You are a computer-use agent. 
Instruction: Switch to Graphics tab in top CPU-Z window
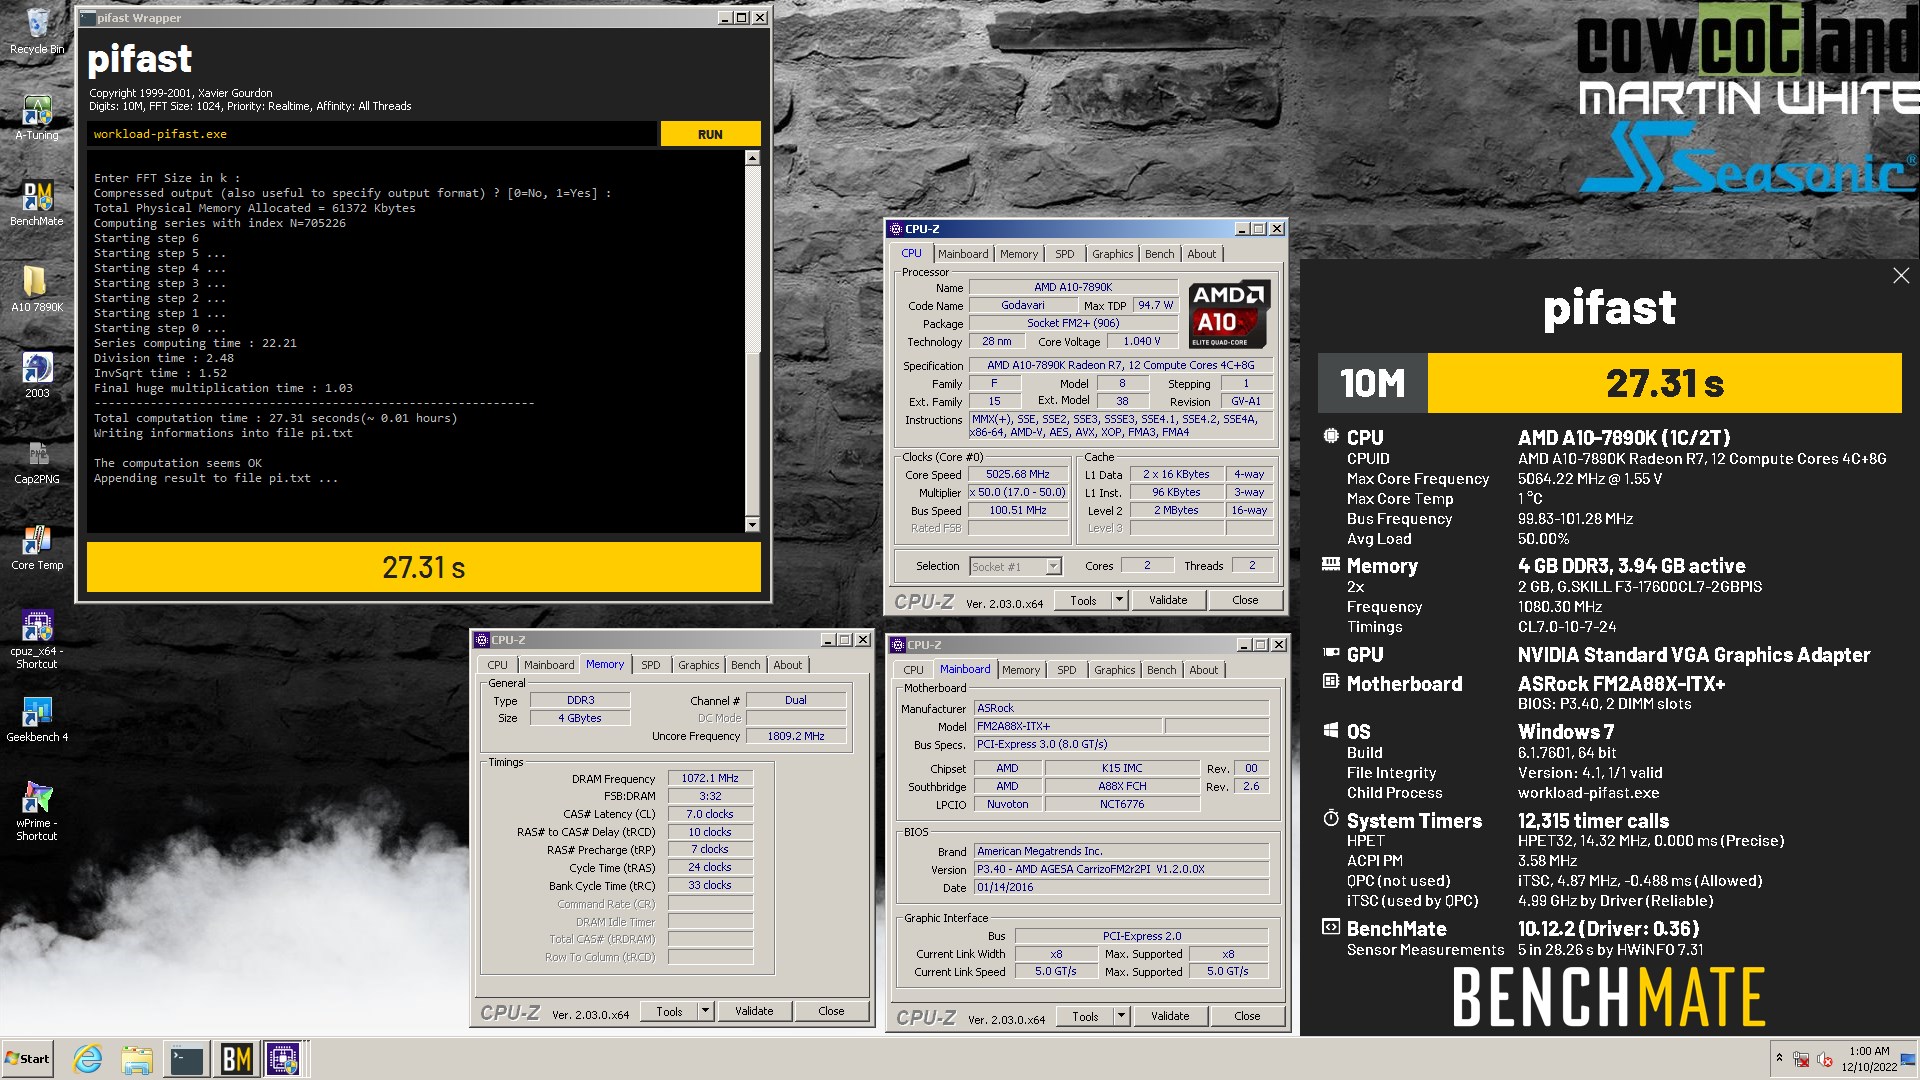point(1112,254)
